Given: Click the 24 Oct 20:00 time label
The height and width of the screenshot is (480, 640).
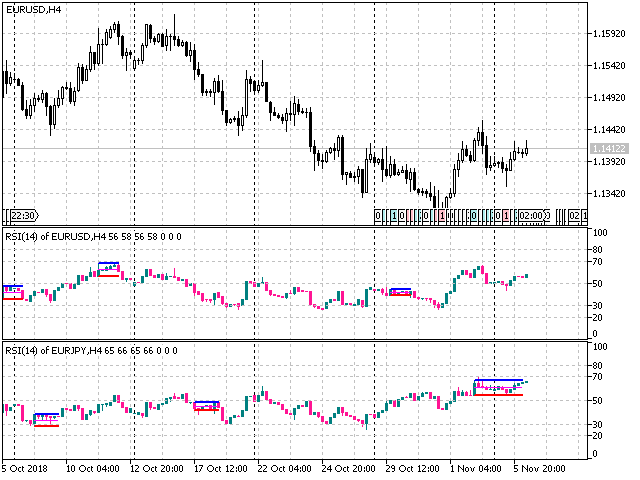Looking at the screenshot, I should [348, 468].
